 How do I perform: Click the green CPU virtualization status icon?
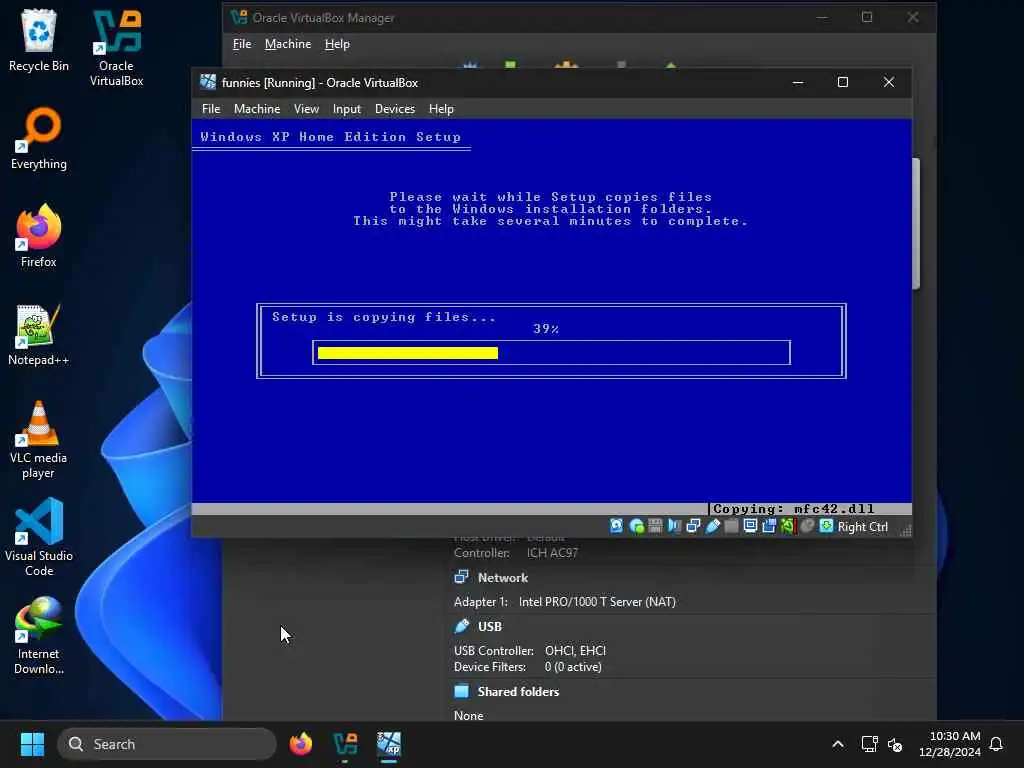788,526
